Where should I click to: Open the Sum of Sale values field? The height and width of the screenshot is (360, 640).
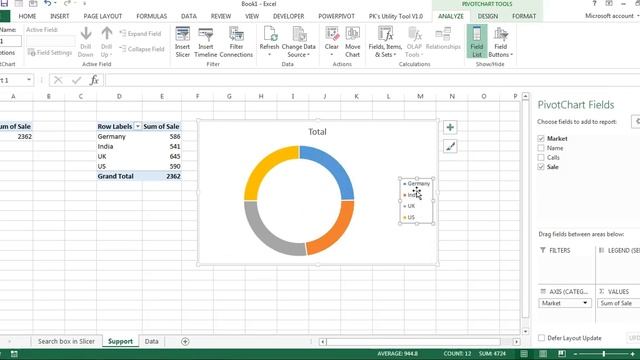(618, 303)
